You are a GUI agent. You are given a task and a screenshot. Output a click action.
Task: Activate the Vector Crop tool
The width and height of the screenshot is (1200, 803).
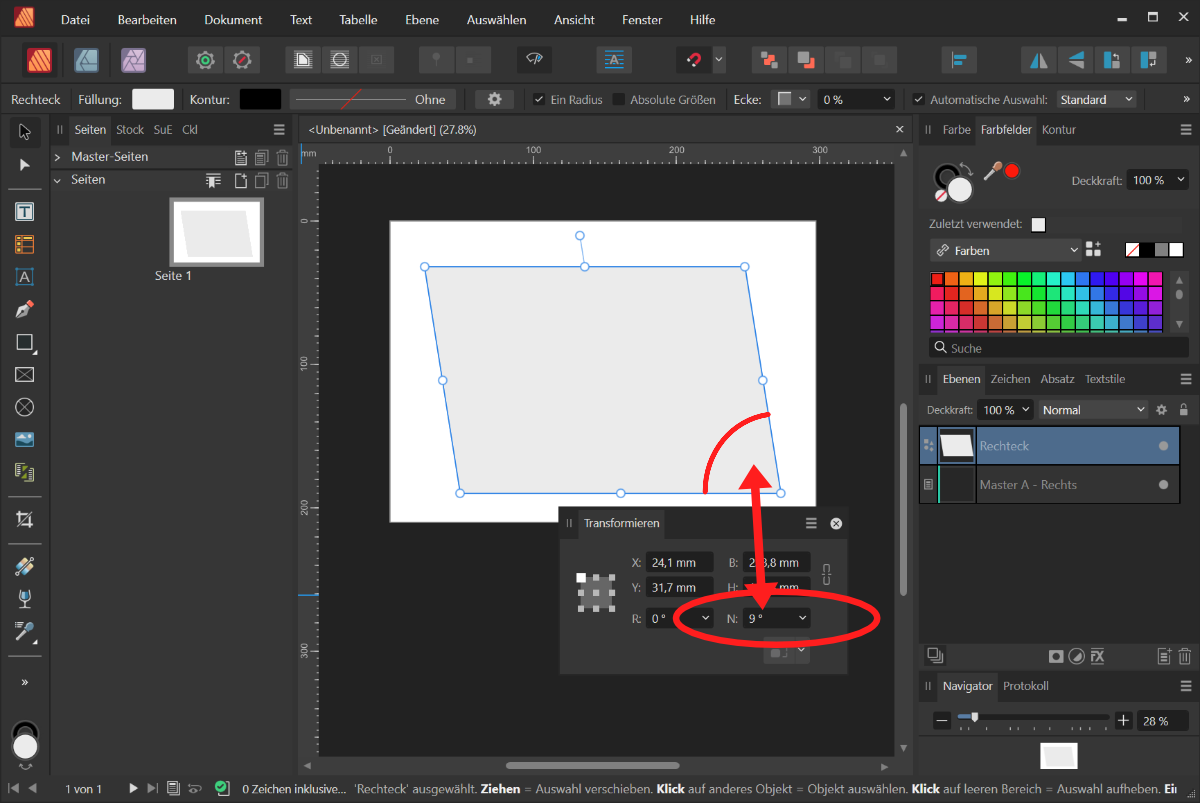(x=24, y=519)
